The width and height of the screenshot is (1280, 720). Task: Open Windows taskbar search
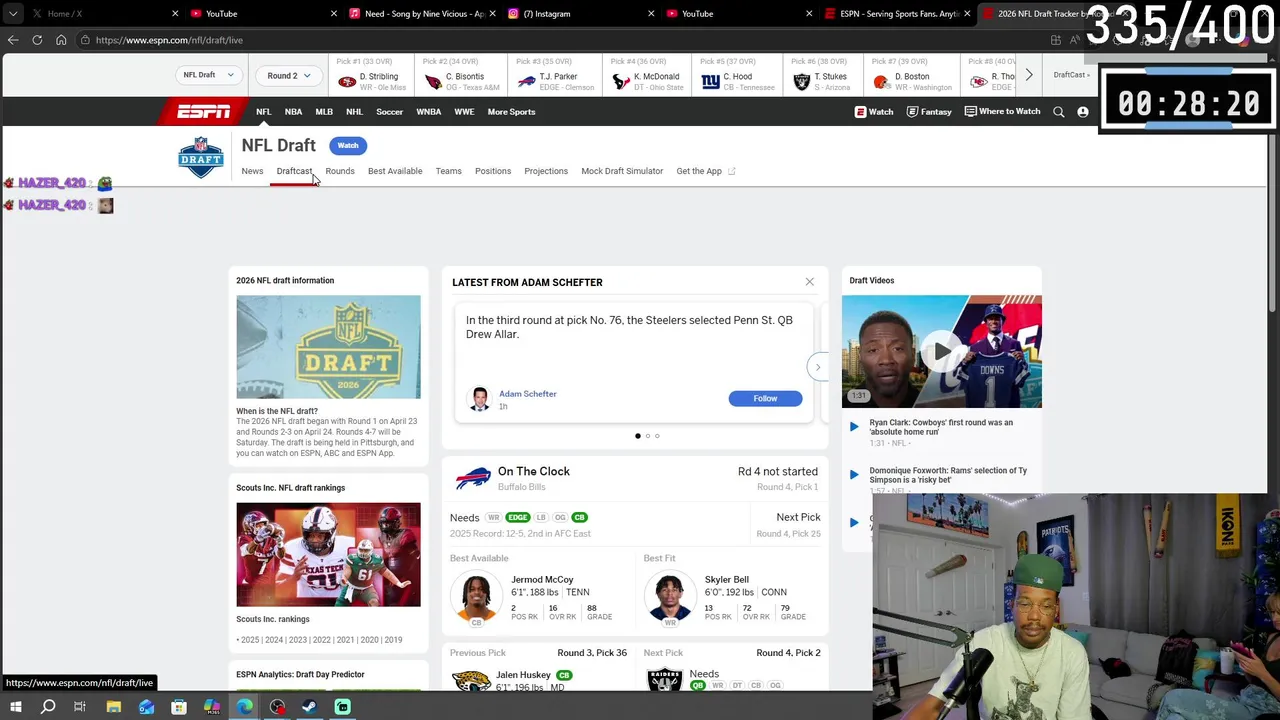click(x=48, y=707)
